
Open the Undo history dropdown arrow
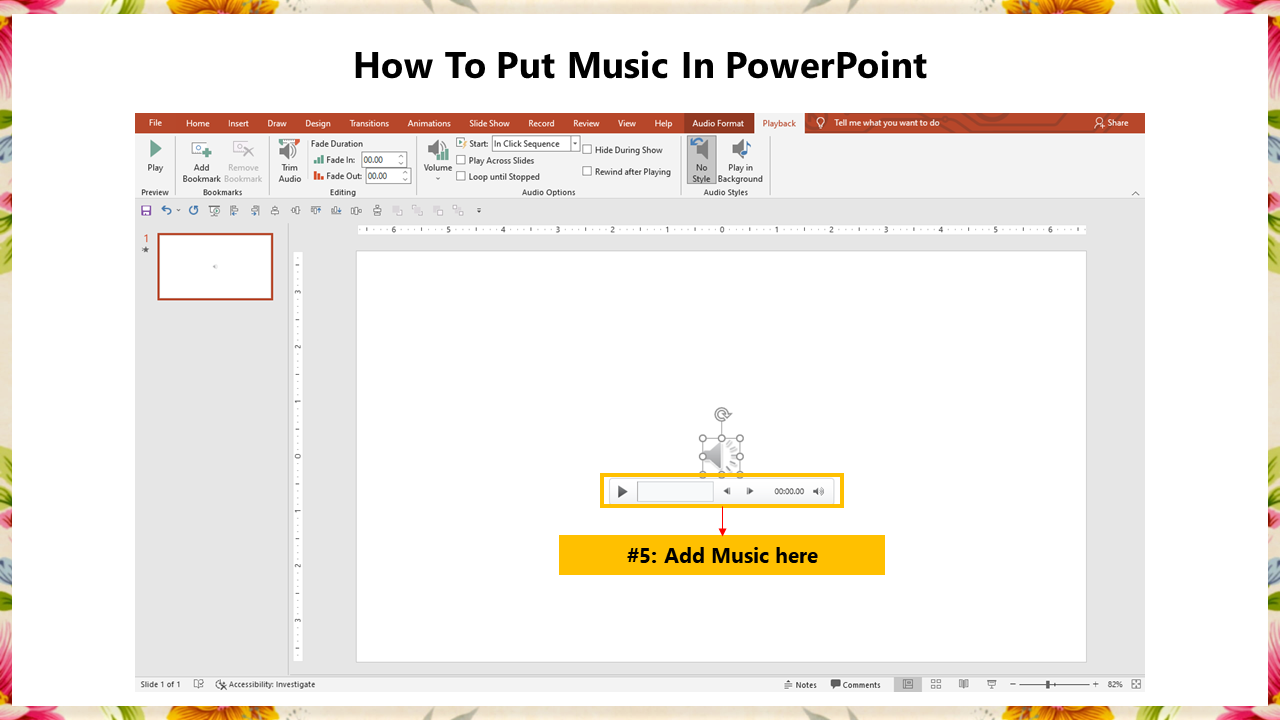coord(178,210)
